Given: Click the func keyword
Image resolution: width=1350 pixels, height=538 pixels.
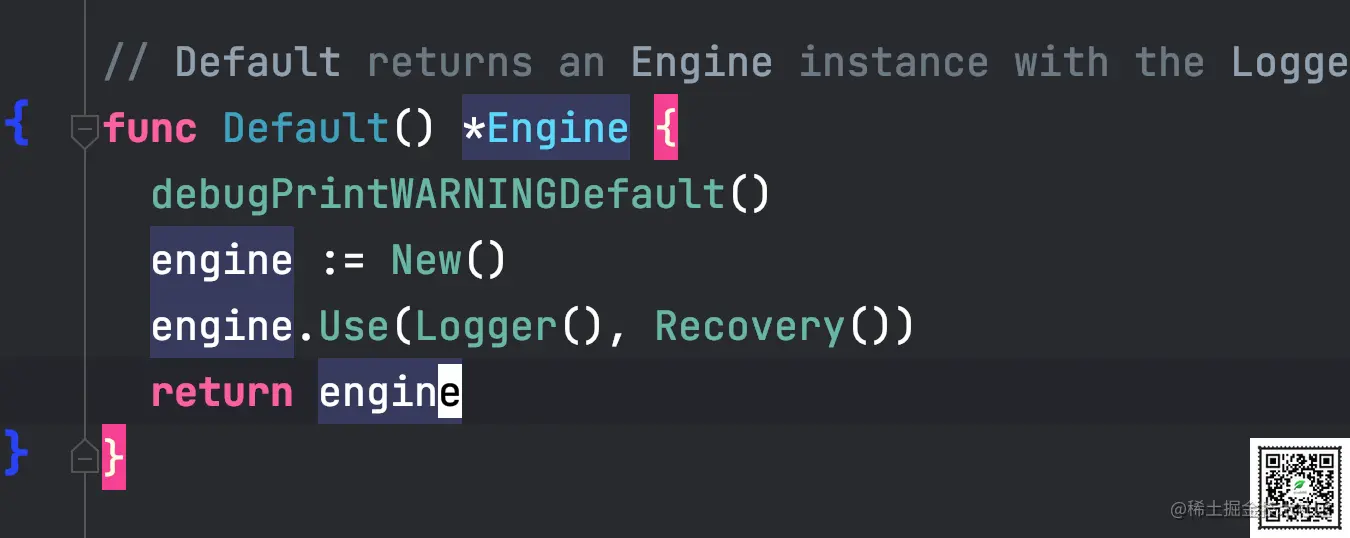Looking at the screenshot, I should pos(150,128).
